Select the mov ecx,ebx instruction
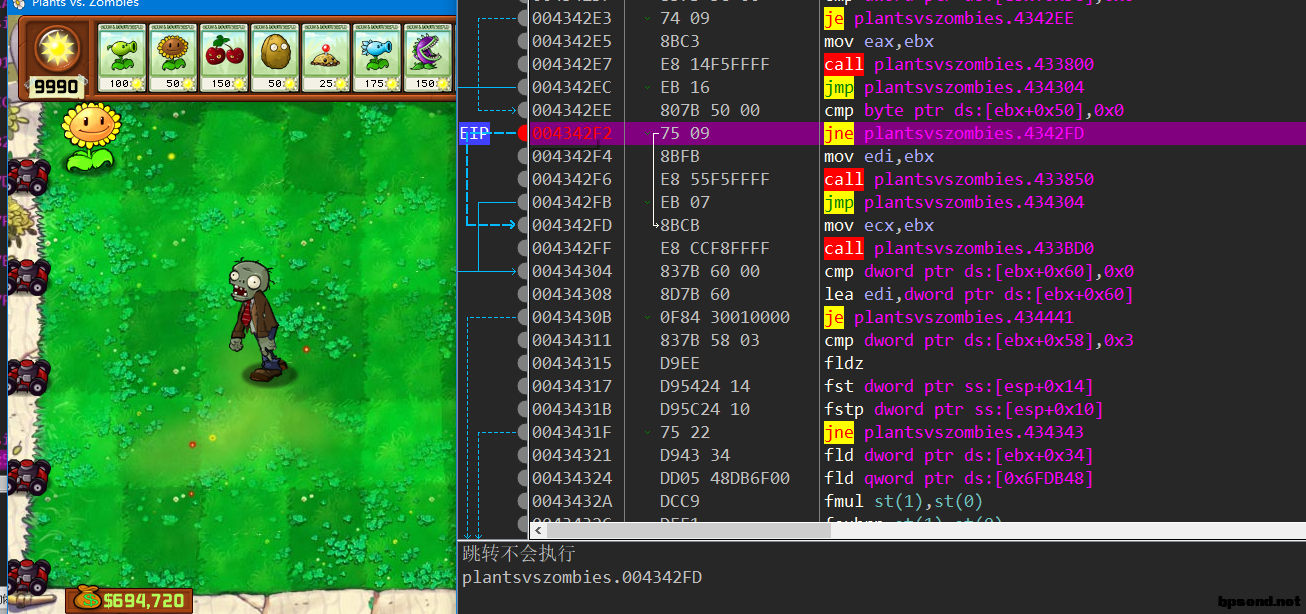 879,225
